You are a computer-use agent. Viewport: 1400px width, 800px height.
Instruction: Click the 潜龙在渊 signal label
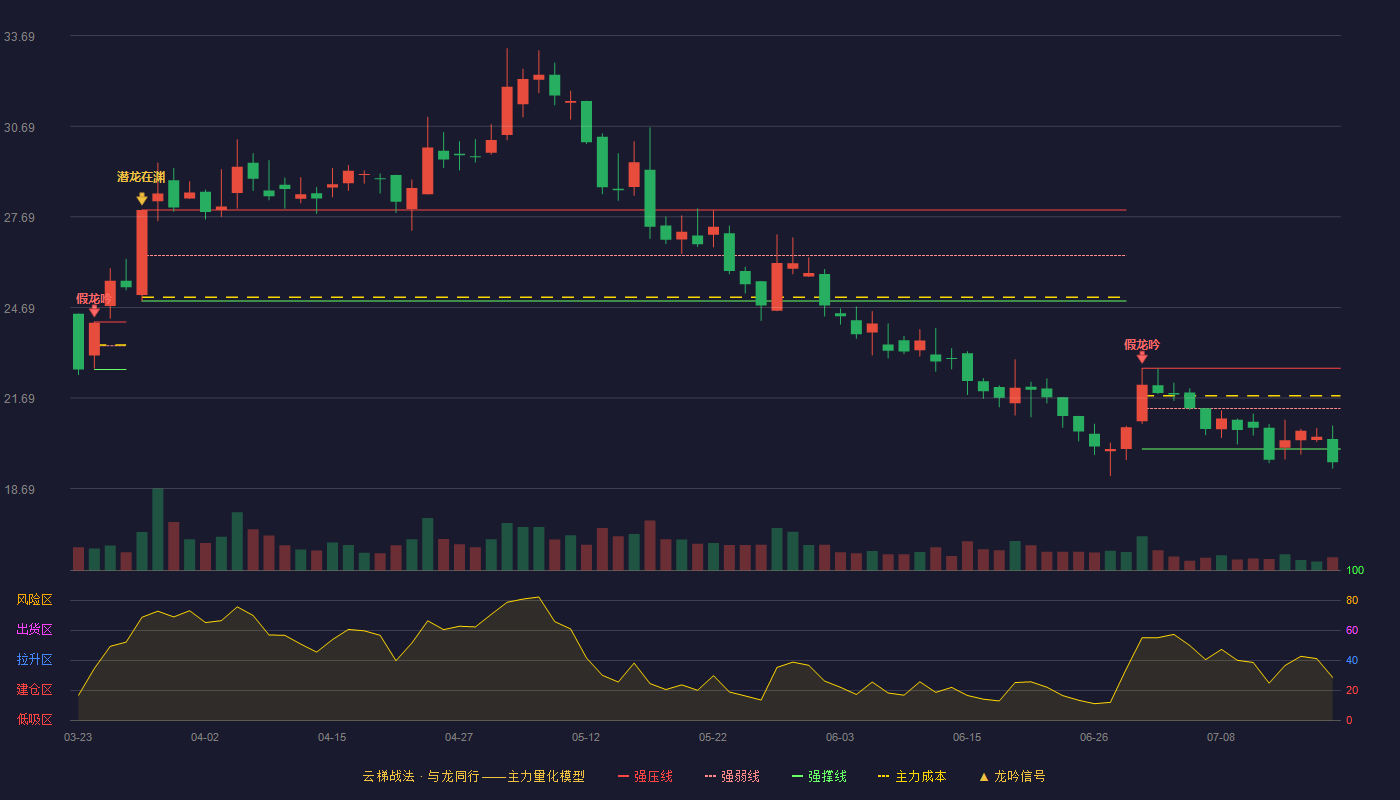point(141,177)
